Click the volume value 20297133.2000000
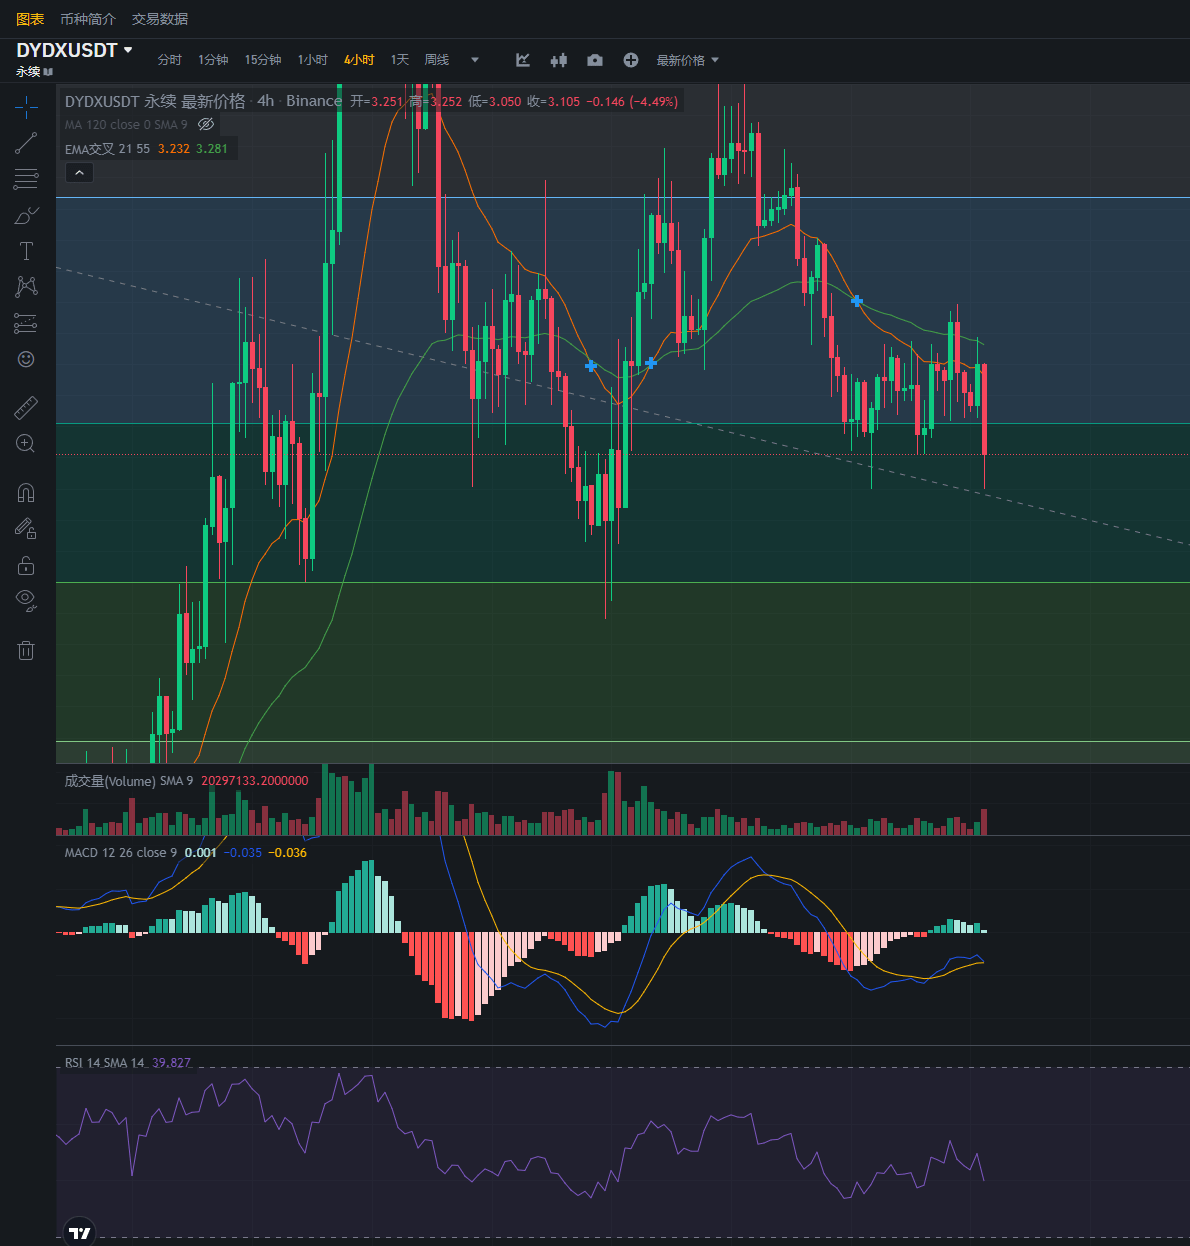 [x=255, y=781]
